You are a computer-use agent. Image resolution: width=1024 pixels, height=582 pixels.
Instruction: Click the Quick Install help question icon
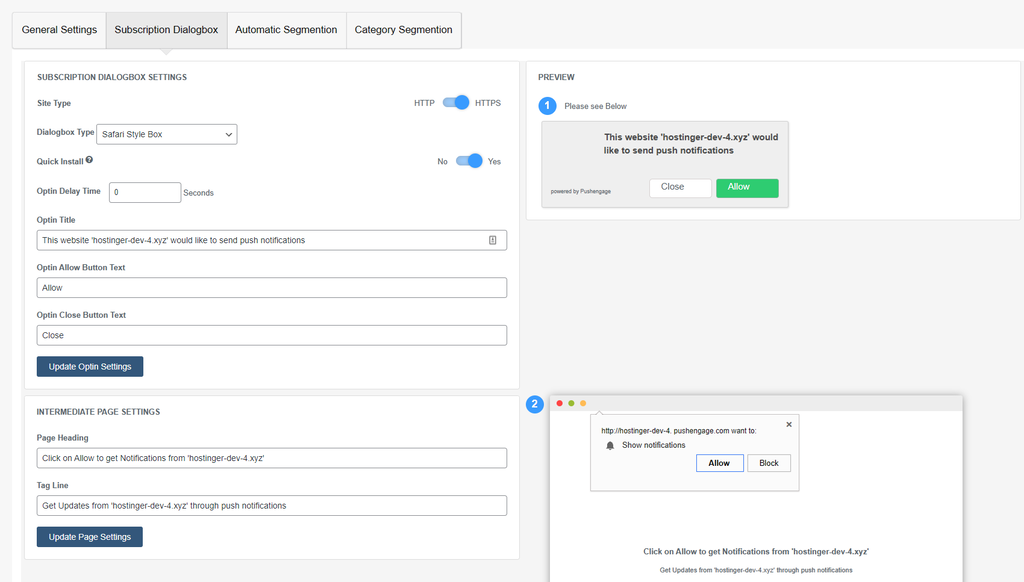(x=89, y=160)
